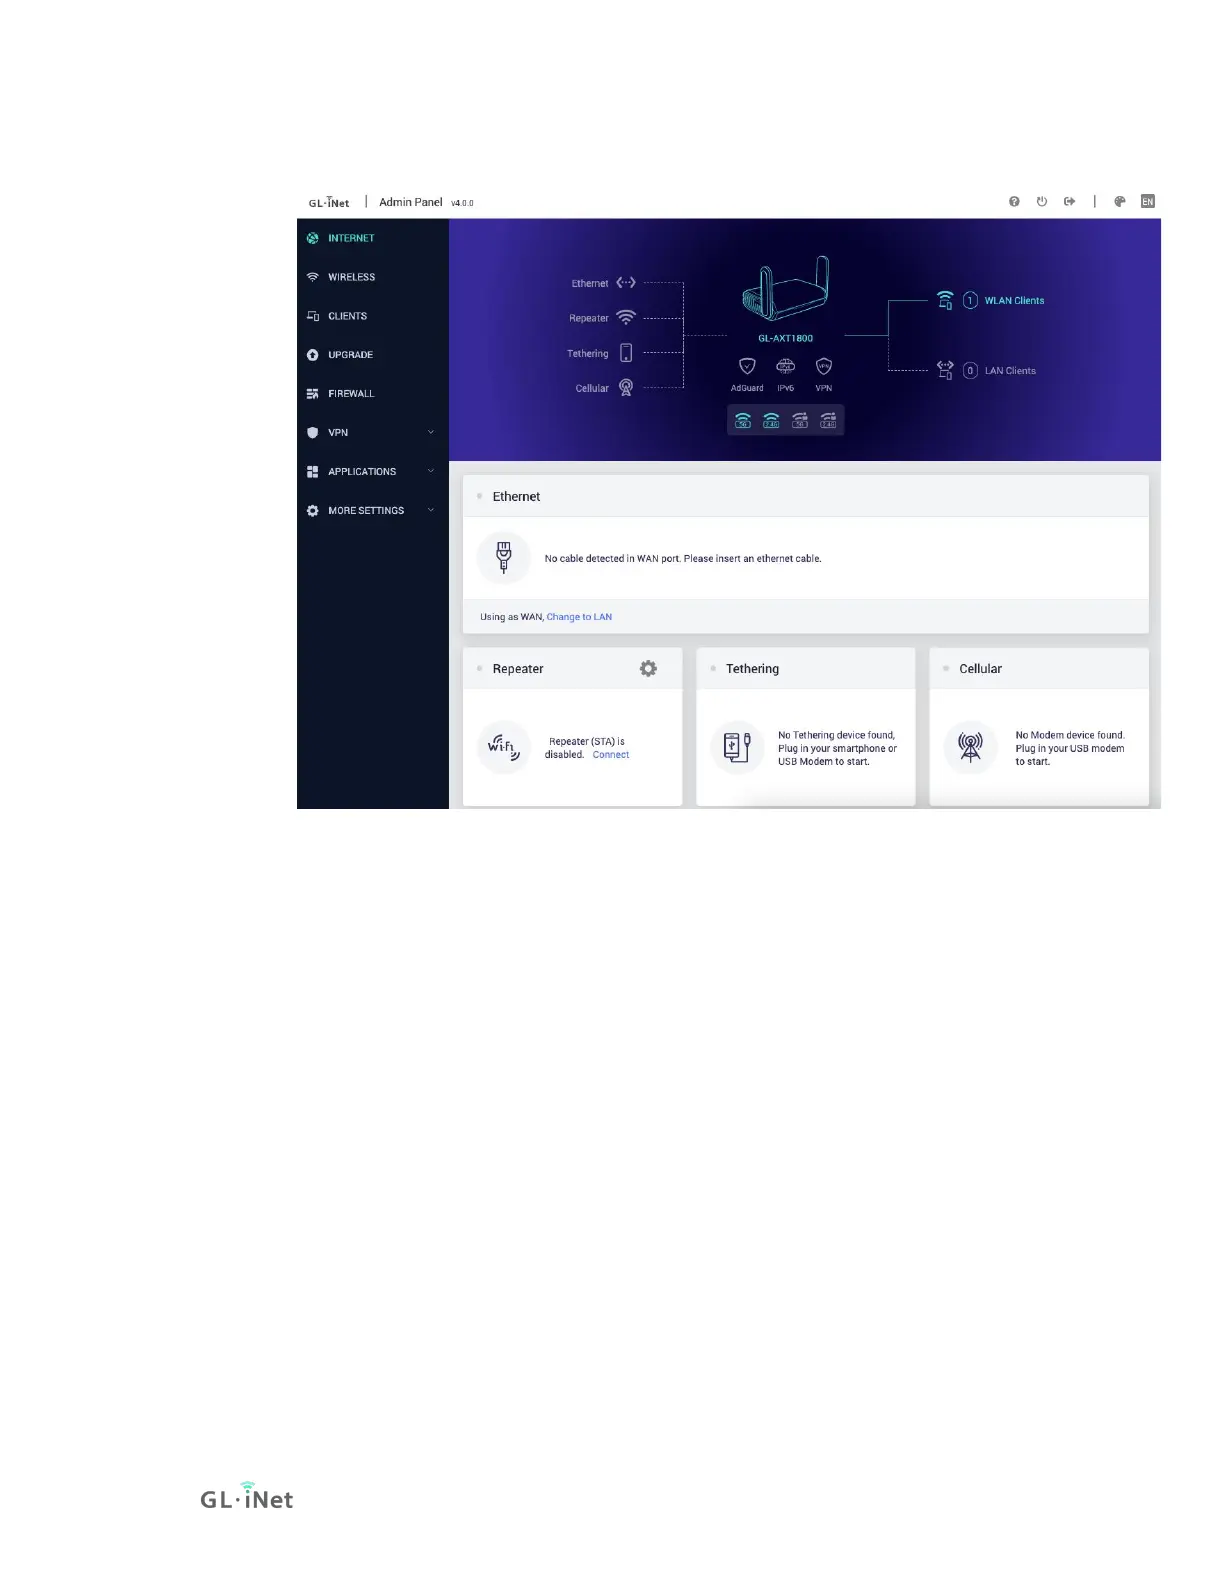Open the theme palette icon
The height and width of the screenshot is (1584, 1224).
[1120, 201]
